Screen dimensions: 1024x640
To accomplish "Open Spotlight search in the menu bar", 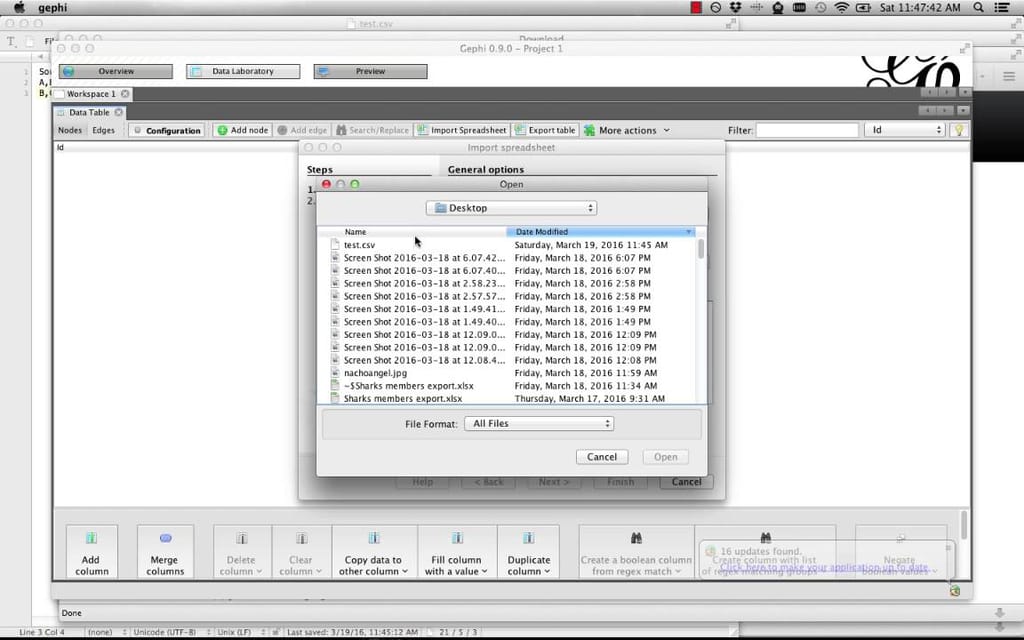I will tap(978, 8).
